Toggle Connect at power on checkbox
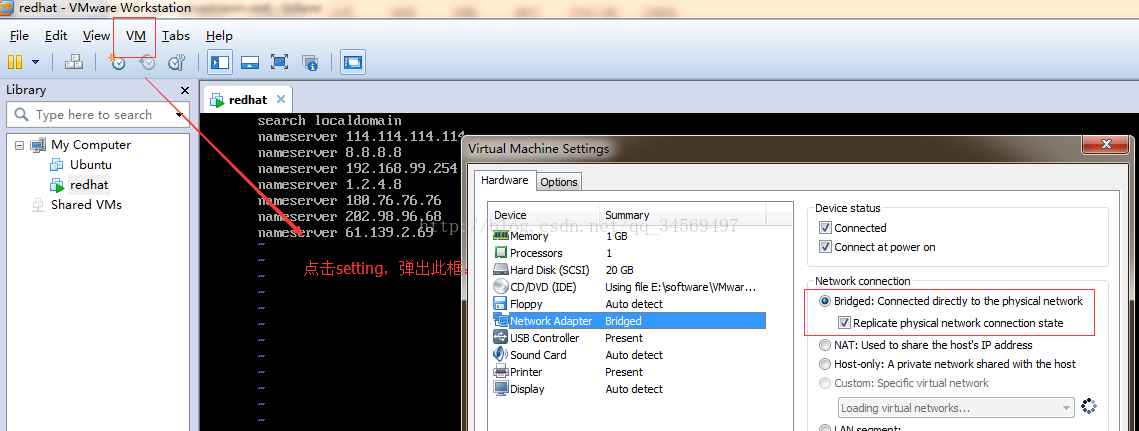1139x431 pixels. tap(825, 247)
